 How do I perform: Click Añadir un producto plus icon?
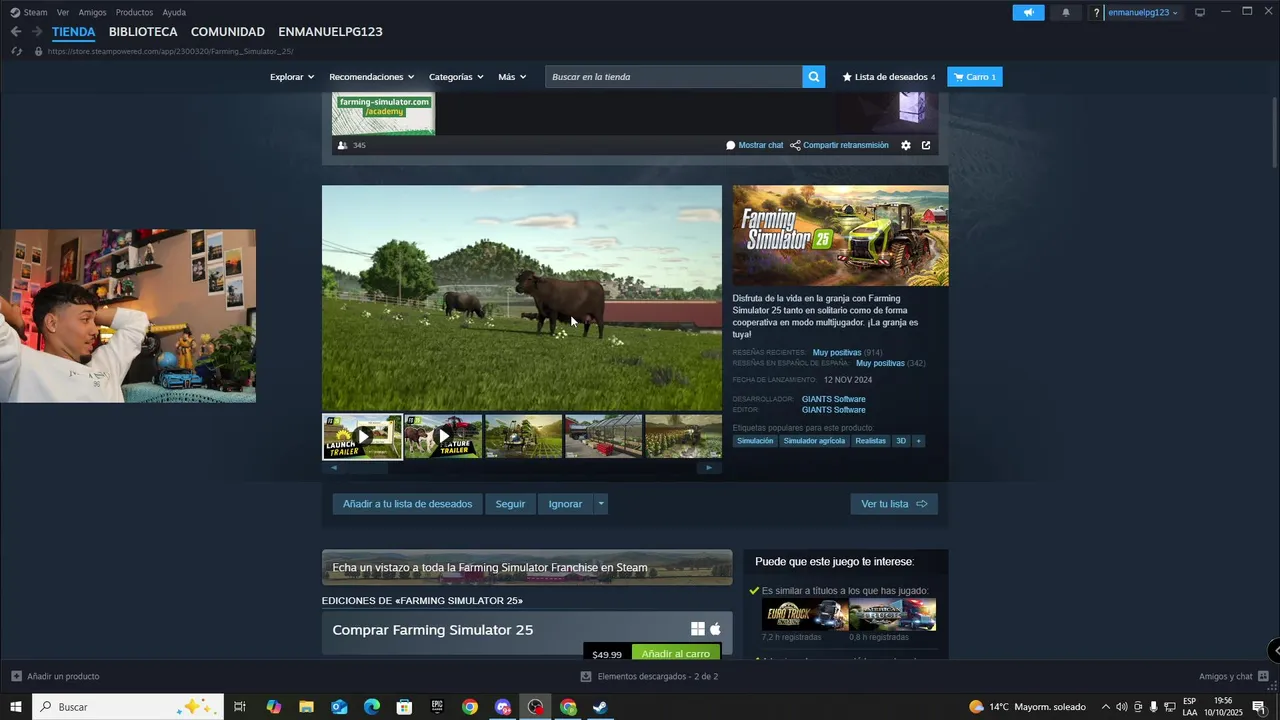(16, 677)
